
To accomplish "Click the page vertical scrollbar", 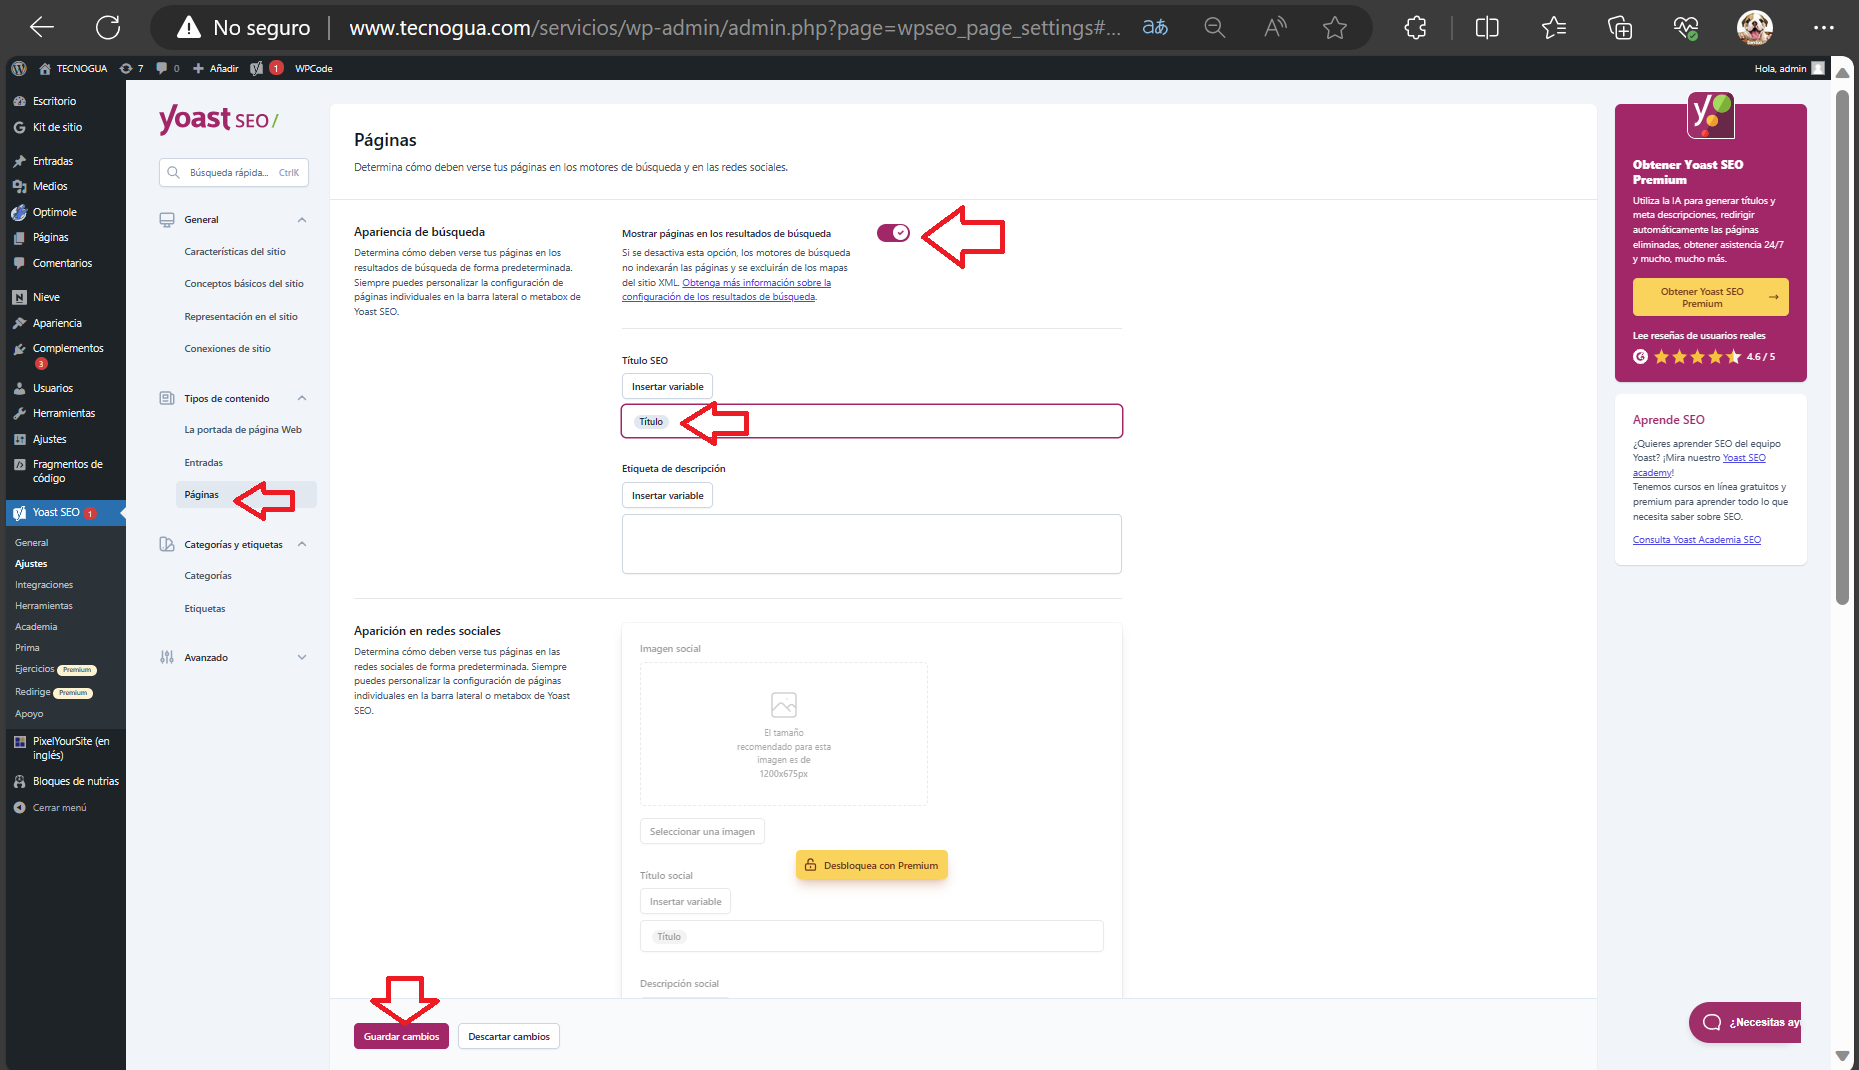I will [1842, 348].
